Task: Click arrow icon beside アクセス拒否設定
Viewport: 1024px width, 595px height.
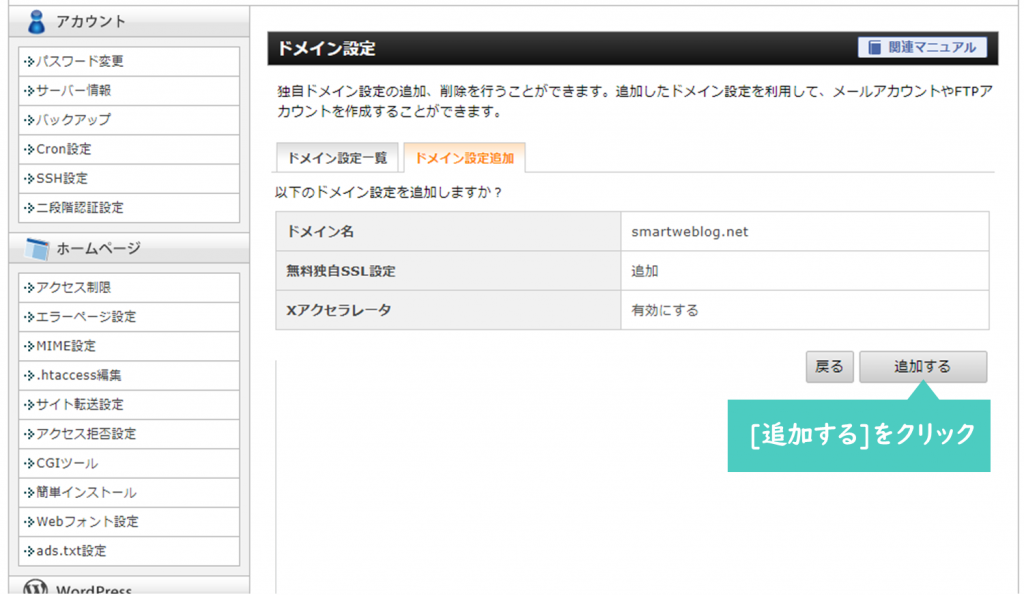Action: click(29, 434)
